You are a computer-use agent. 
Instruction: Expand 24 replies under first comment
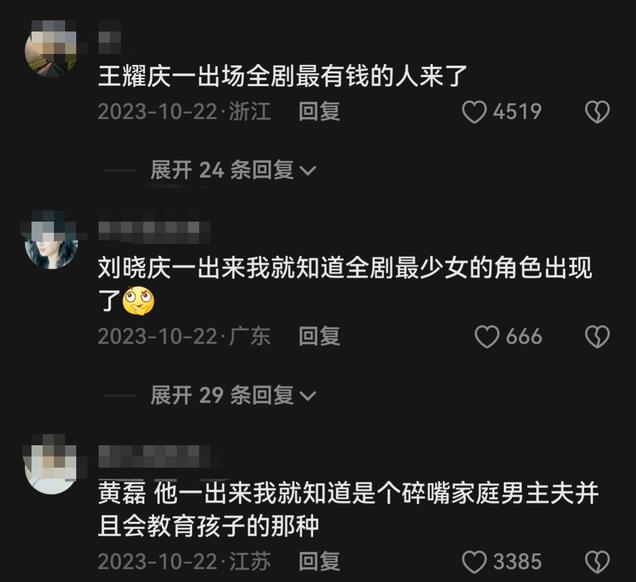tap(233, 170)
